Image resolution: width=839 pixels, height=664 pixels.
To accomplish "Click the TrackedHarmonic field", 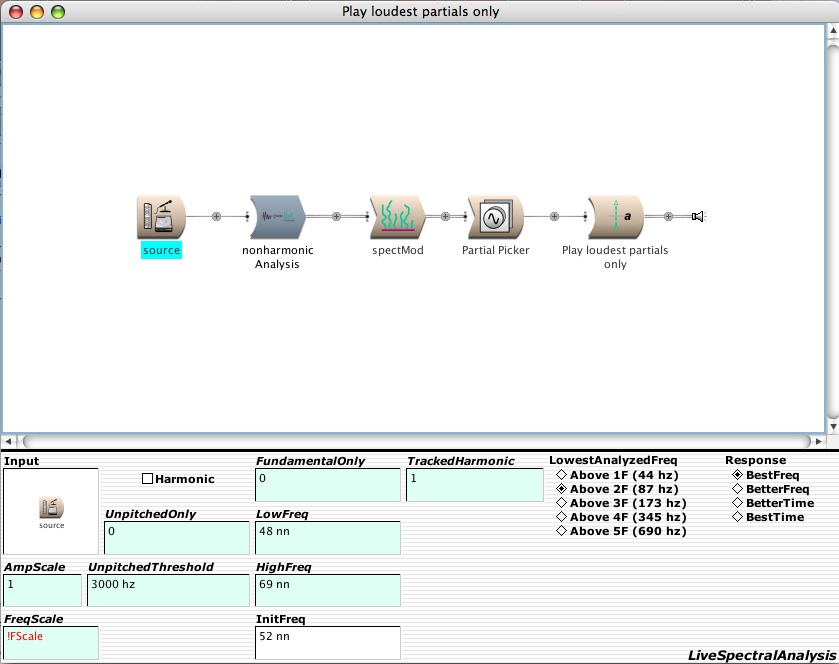I will click(475, 485).
